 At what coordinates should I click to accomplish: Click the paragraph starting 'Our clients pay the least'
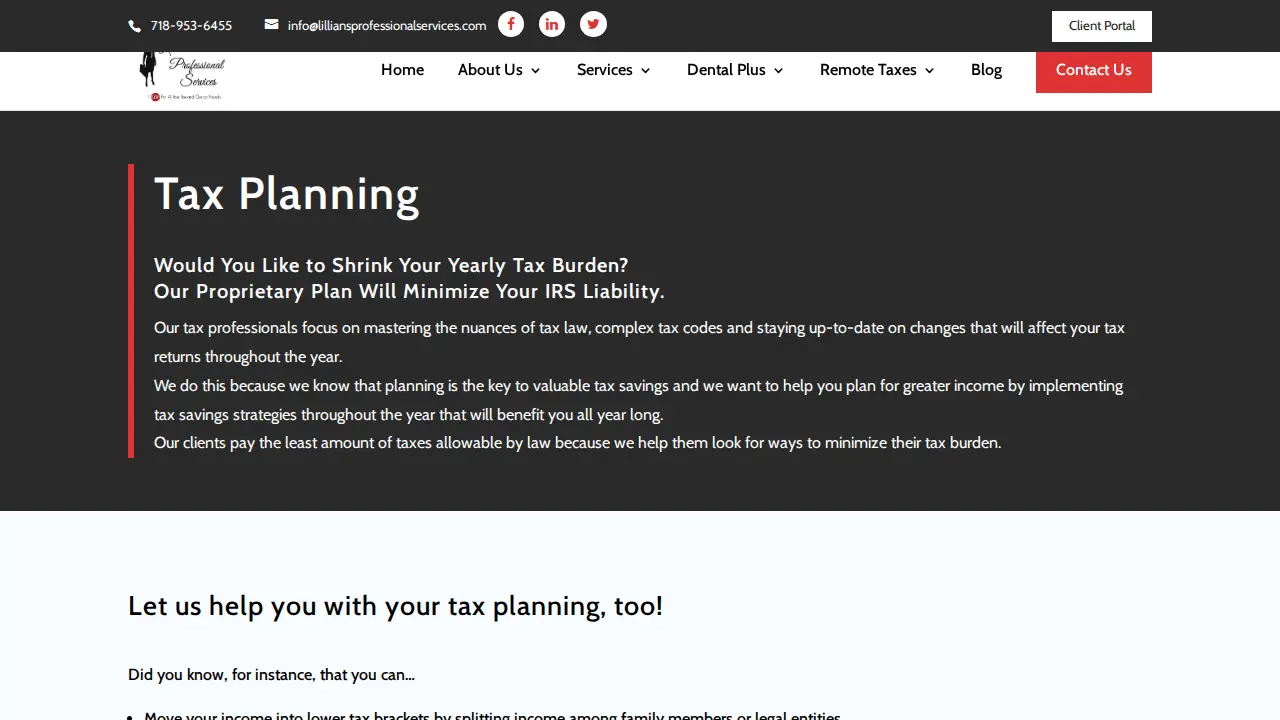point(577,443)
